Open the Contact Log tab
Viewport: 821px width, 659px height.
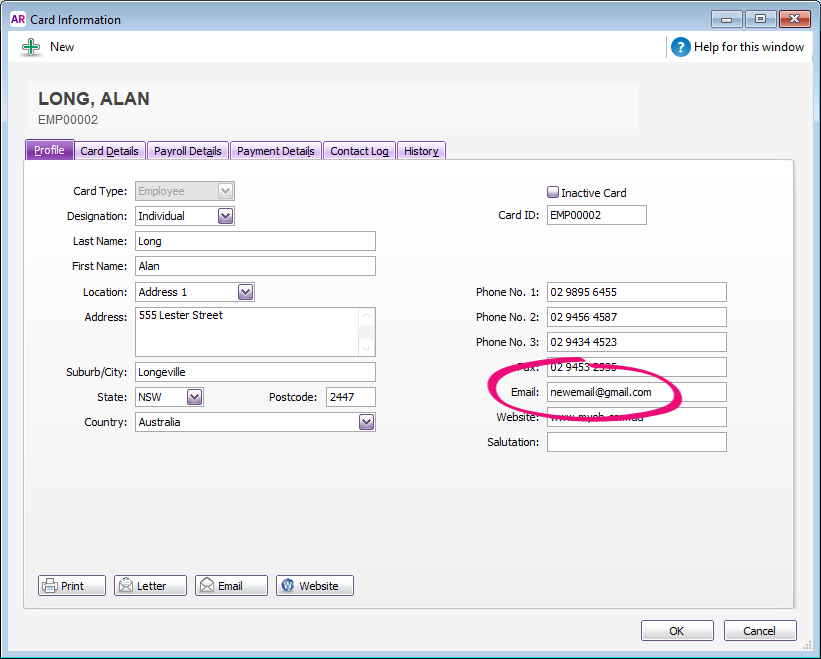click(359, 151)
